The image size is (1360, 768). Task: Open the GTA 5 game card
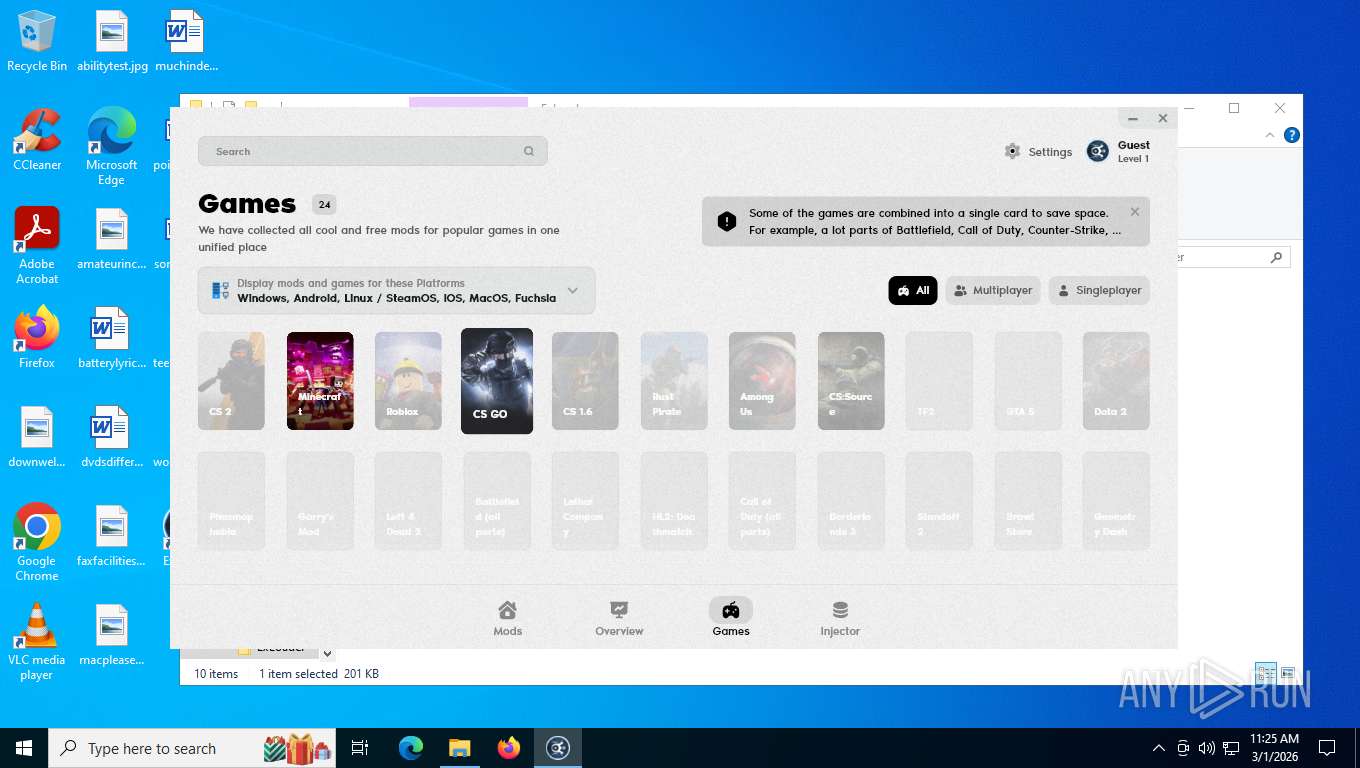[1028, 381]
